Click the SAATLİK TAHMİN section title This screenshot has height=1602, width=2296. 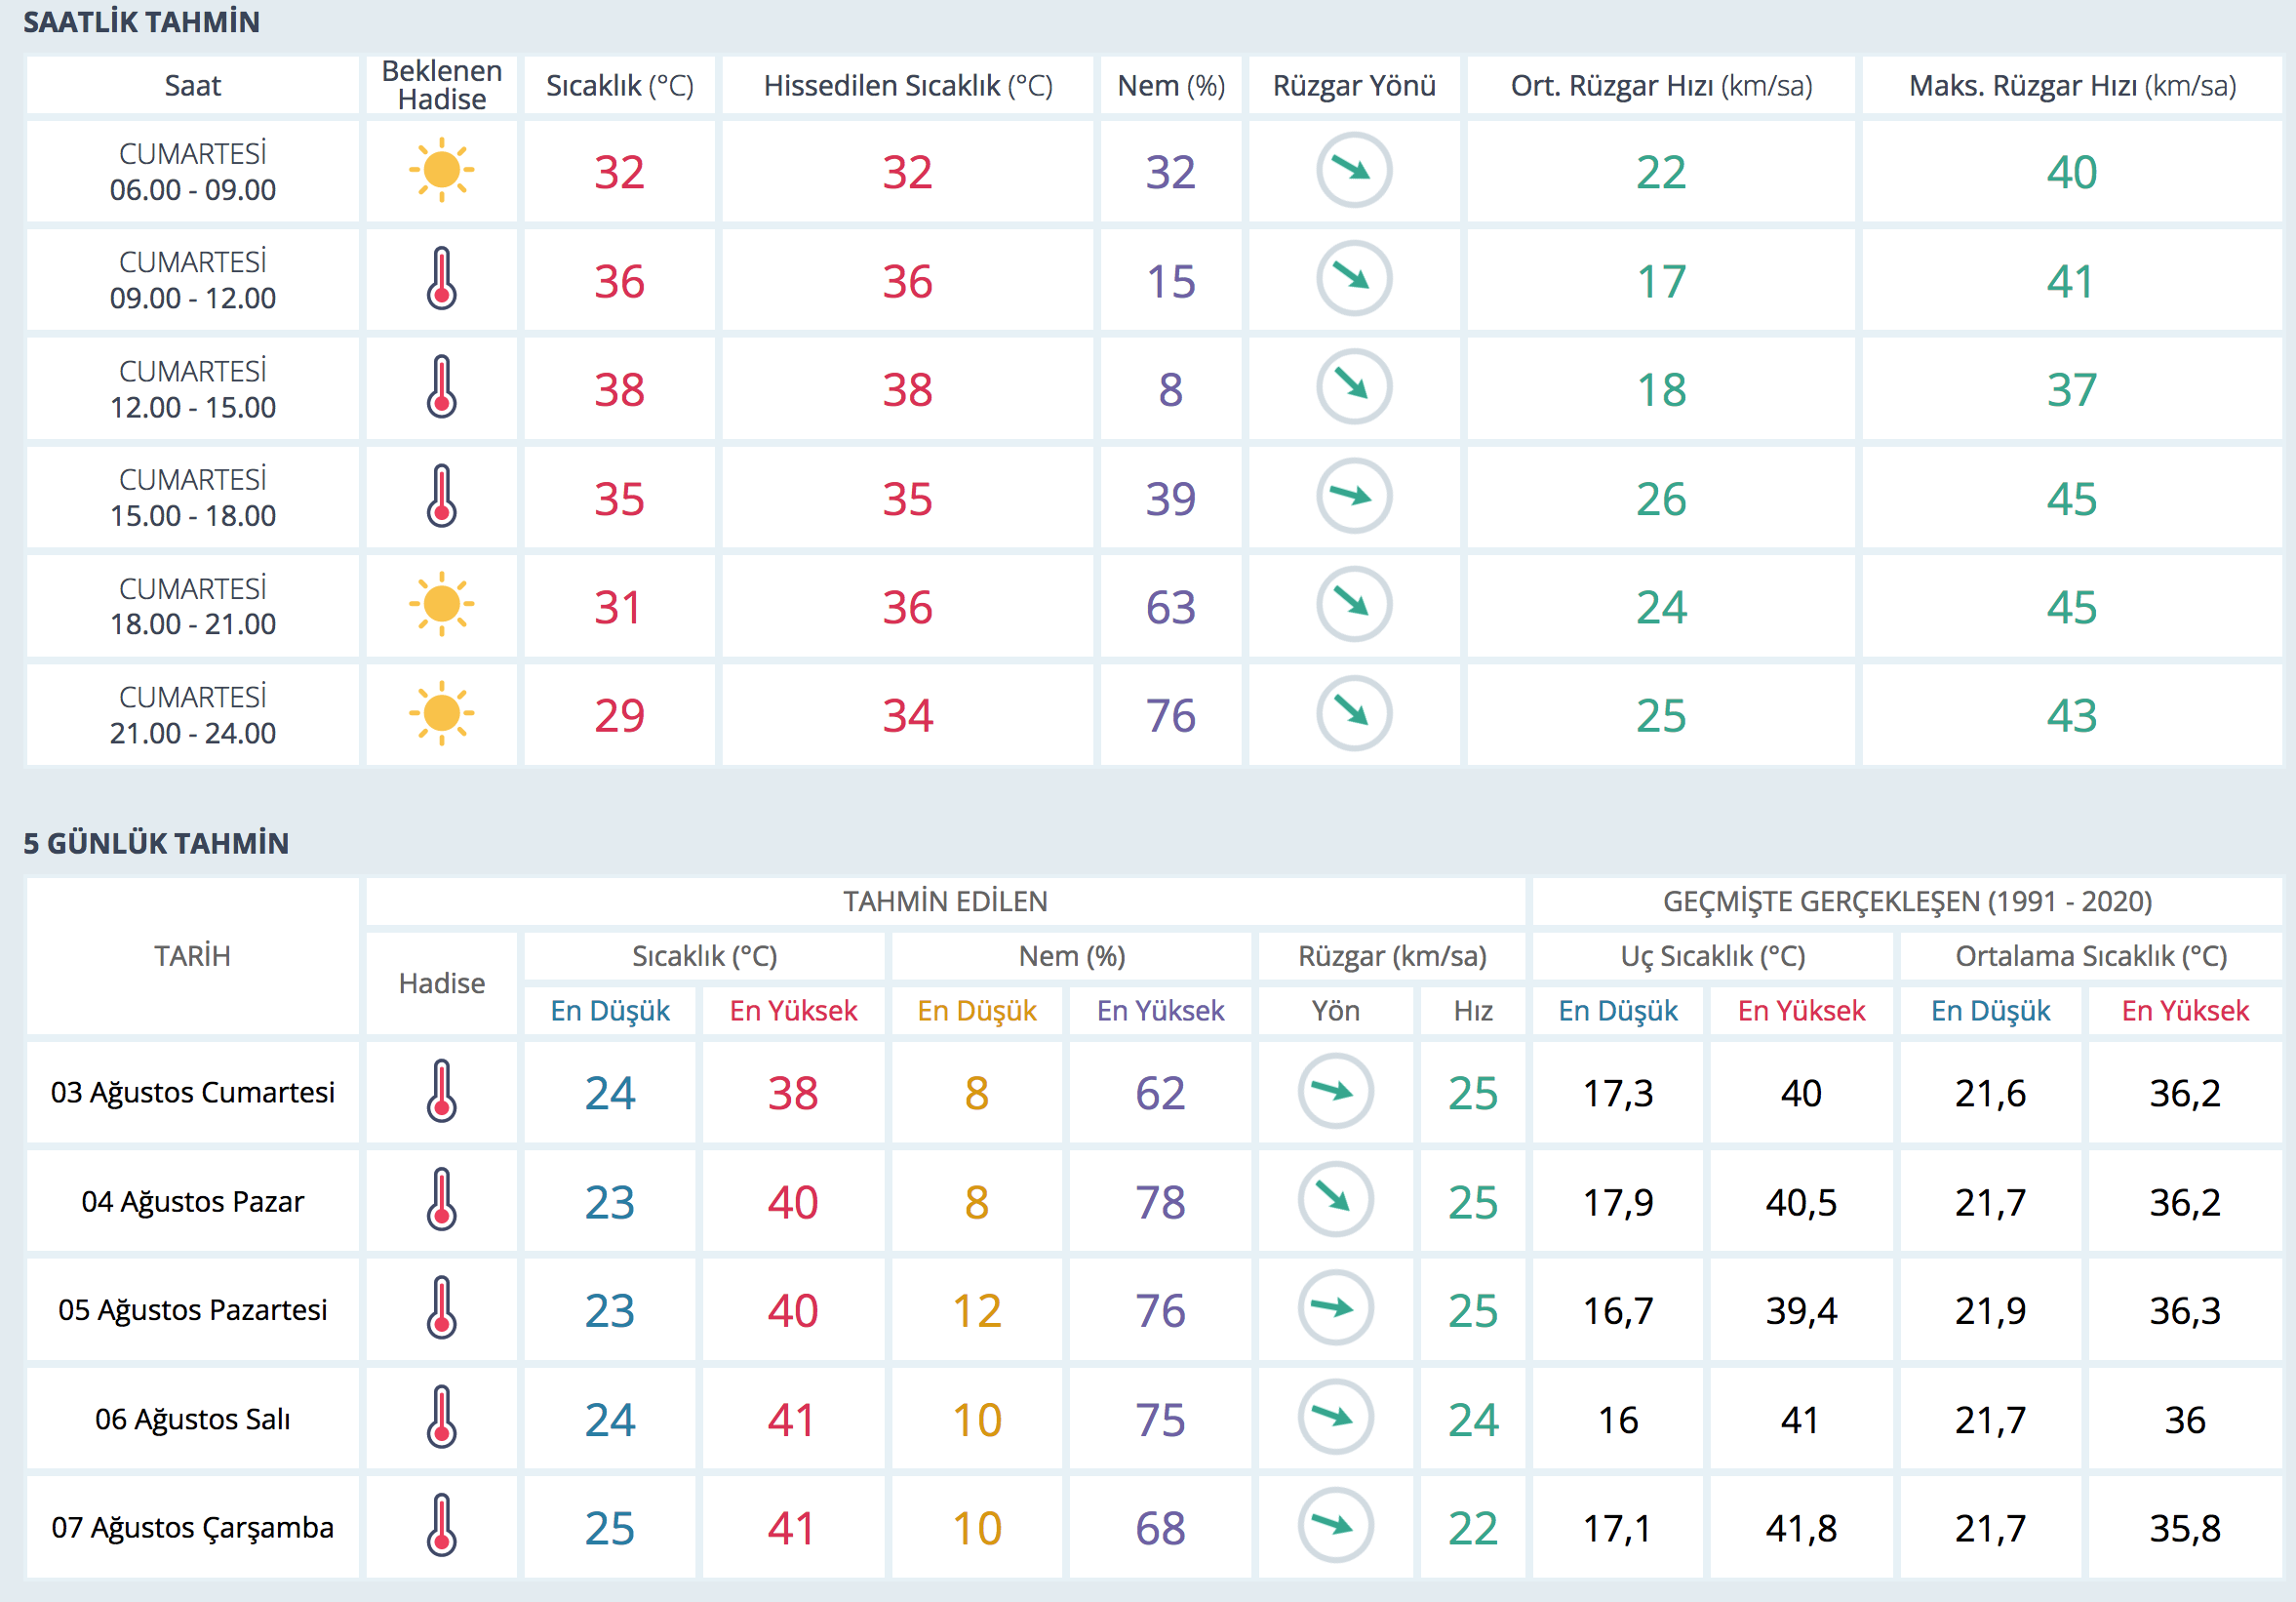tap(141, 22)
